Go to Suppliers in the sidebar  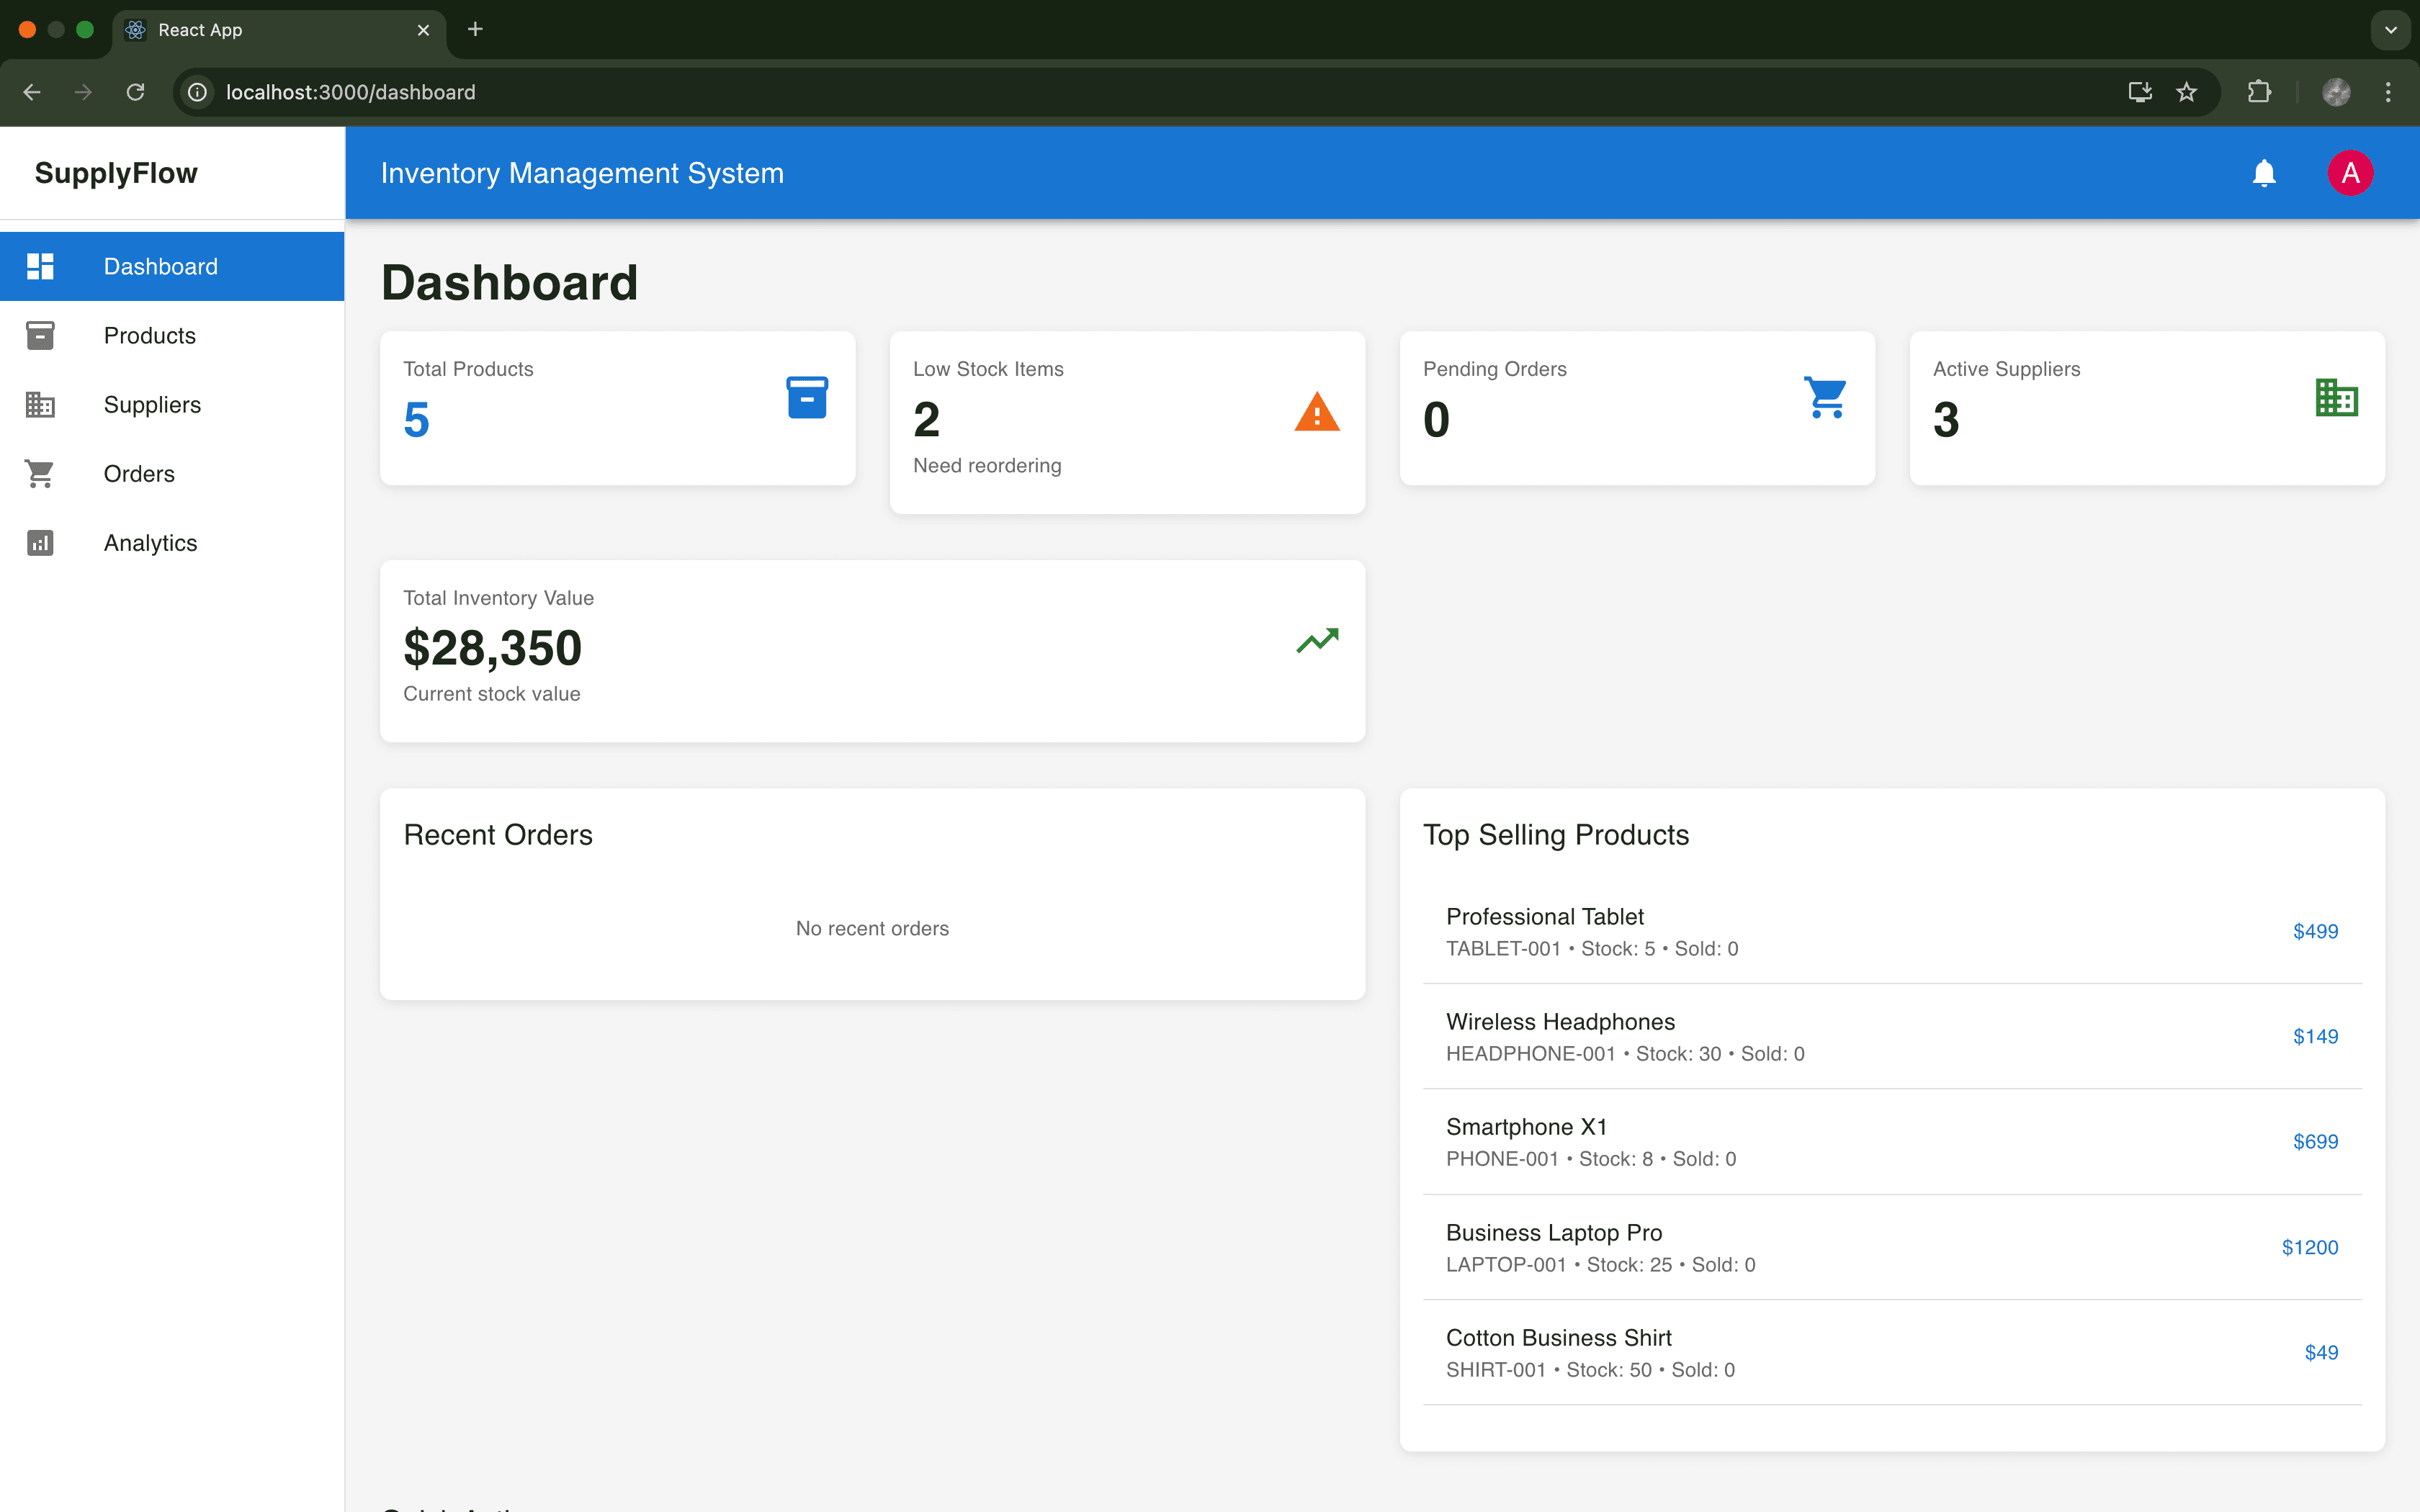pyautogui.click(x=152, y=405)
